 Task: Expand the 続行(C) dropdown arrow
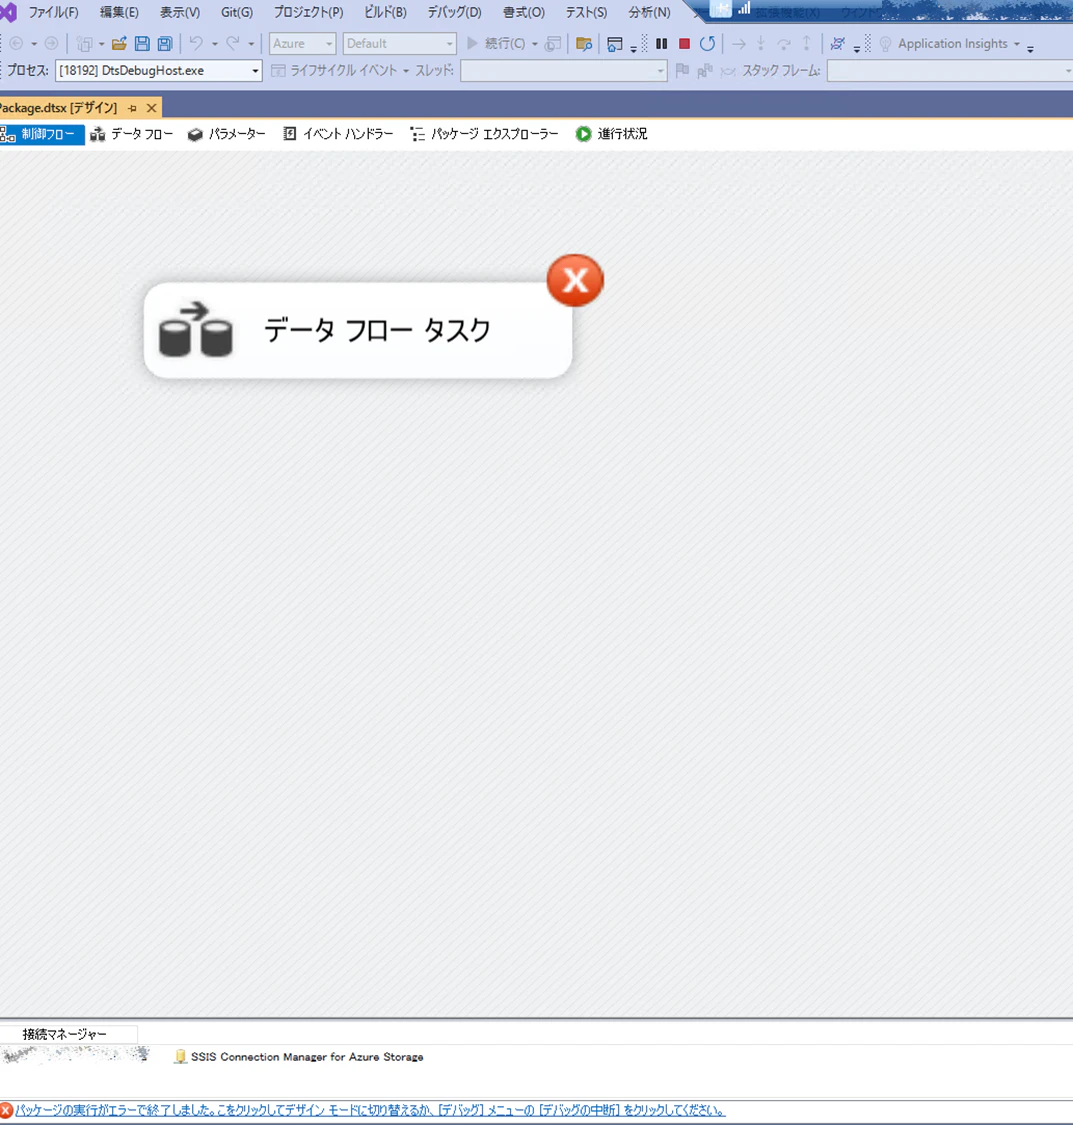(x=534, y=44)
